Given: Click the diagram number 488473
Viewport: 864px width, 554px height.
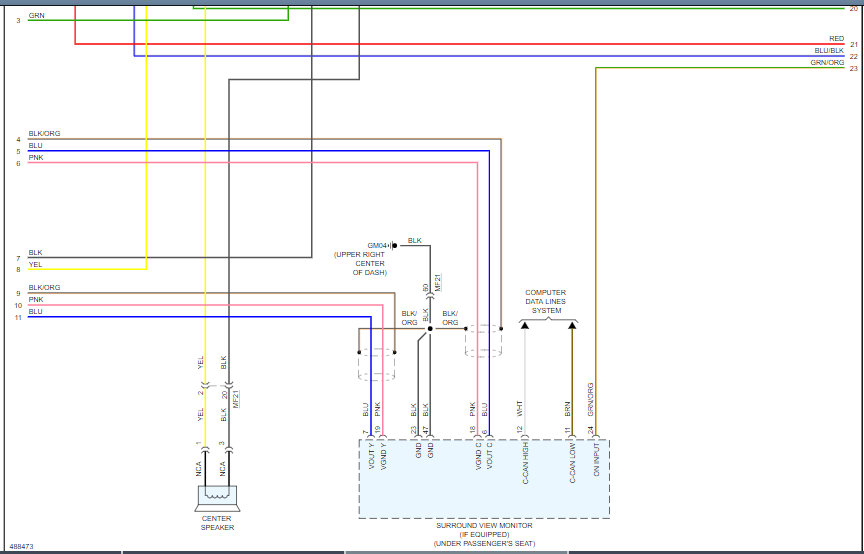Looking at the screenshot, I should coord(21,547).
